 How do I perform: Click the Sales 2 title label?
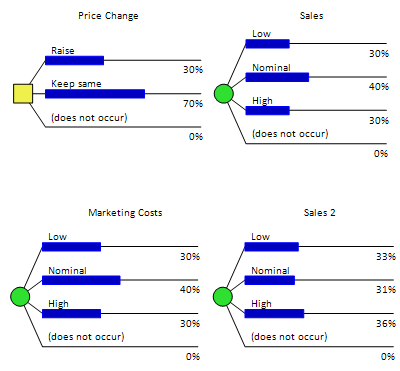pos(319,213)
